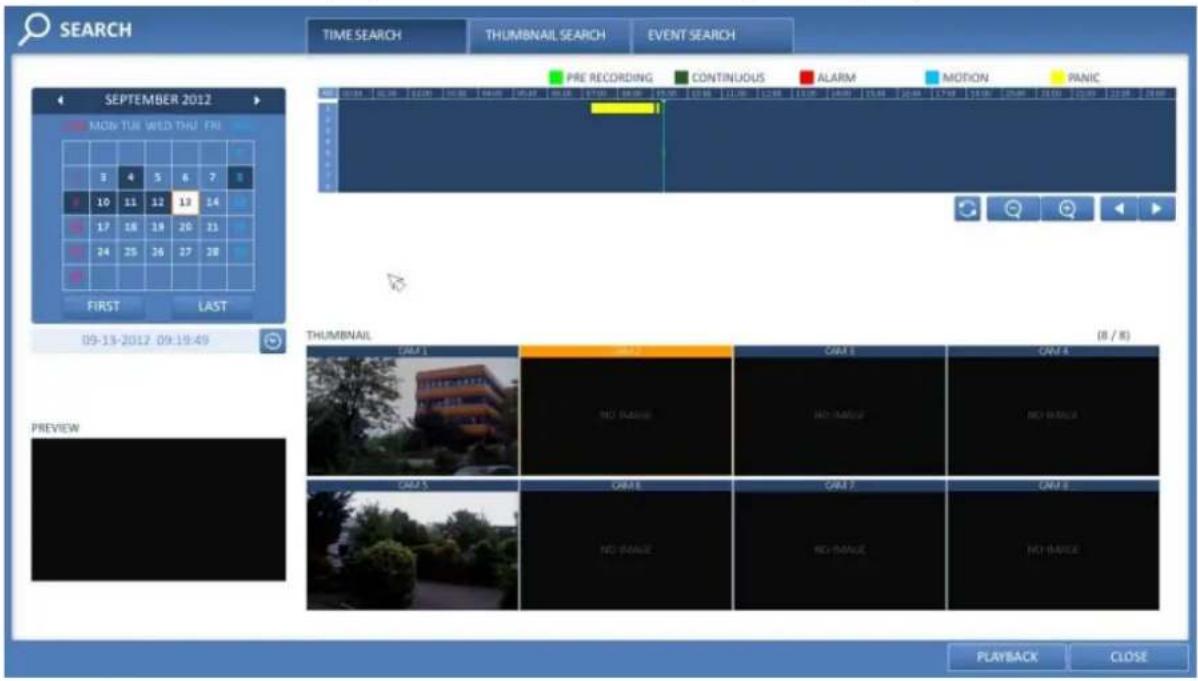Click the black PREVIEW video pane
This screenshot has width=1198, height=681.
click(x=159, y=509)
